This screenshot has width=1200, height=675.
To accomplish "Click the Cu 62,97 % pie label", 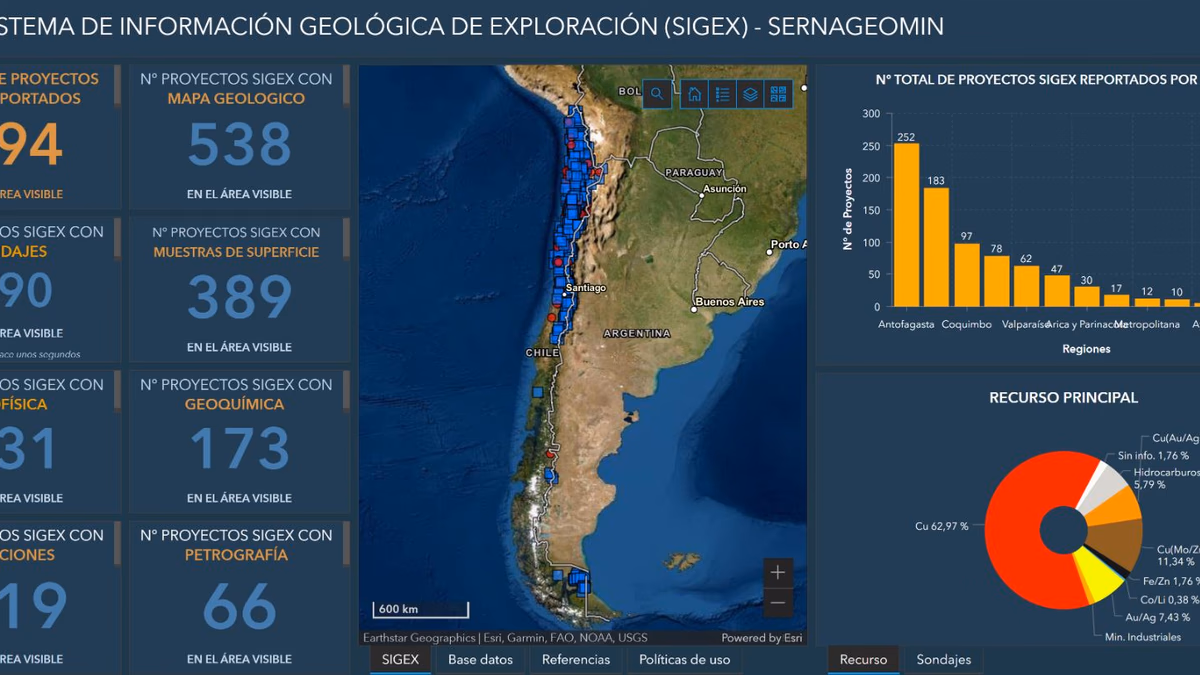I will pos(941,526).
